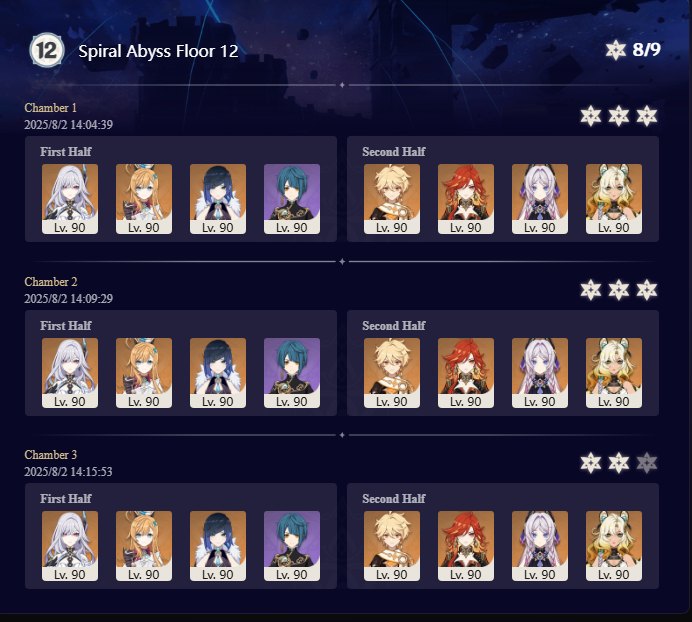Click the Spiral Abyss Floor 12 title

tap(158, 51)
